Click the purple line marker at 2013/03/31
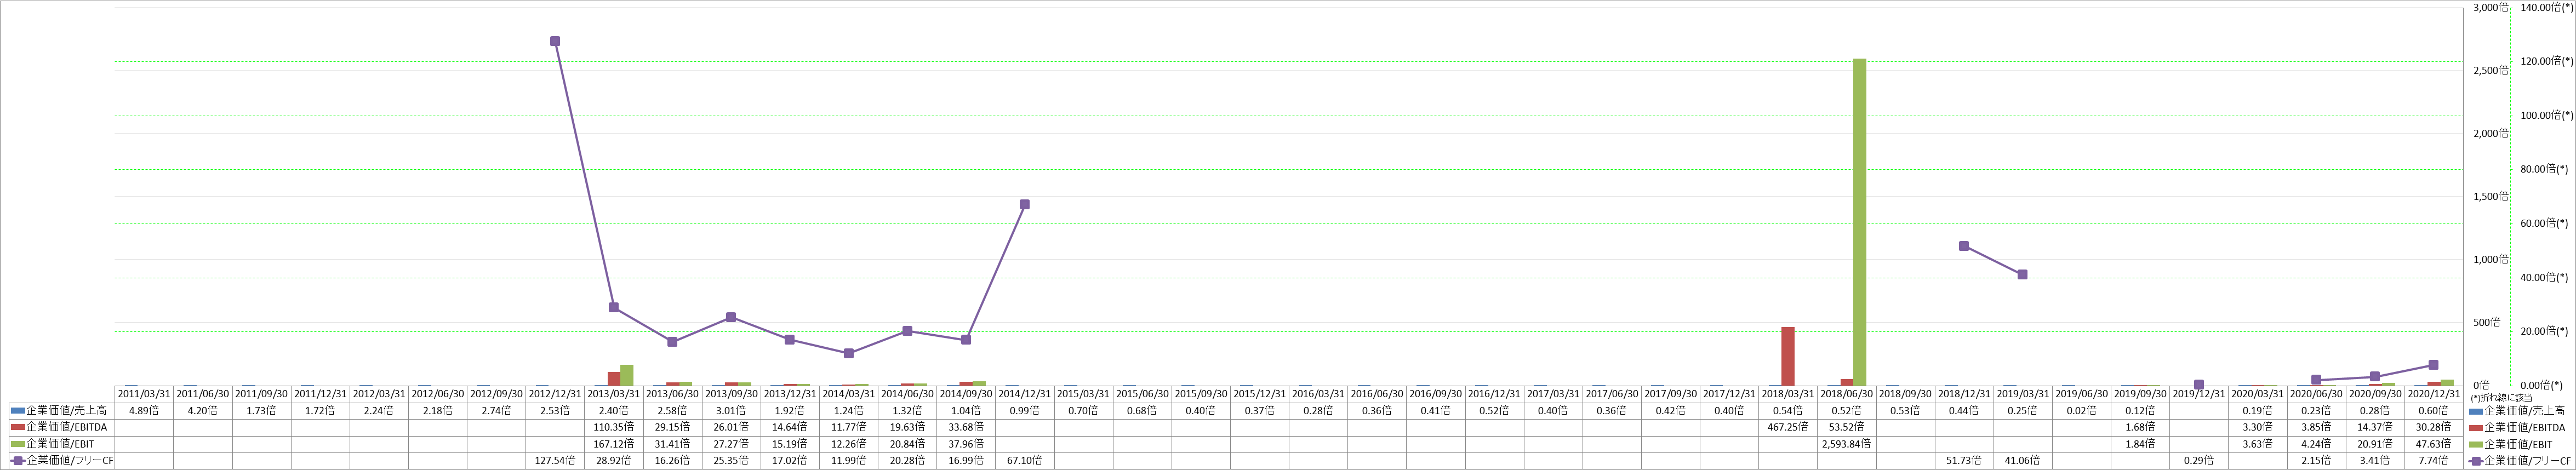The width and height of the screenshot is (2576, 470). 614,307
